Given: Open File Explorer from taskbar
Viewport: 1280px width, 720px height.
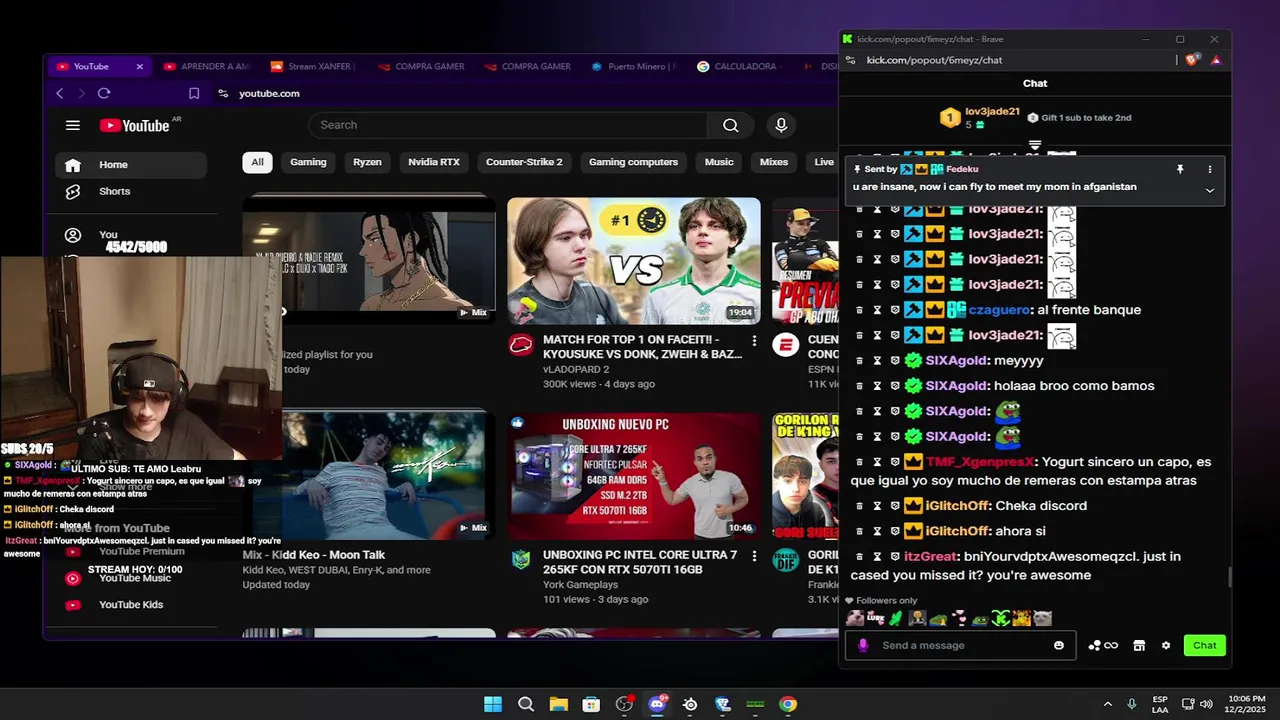Looking at the screenshot, I should tap(558, 704).
